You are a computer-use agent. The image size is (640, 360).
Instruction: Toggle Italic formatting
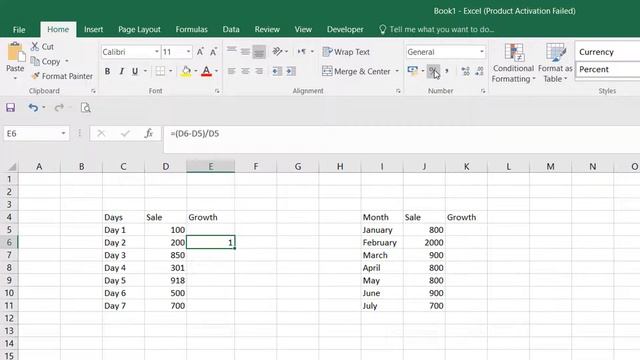121,71
